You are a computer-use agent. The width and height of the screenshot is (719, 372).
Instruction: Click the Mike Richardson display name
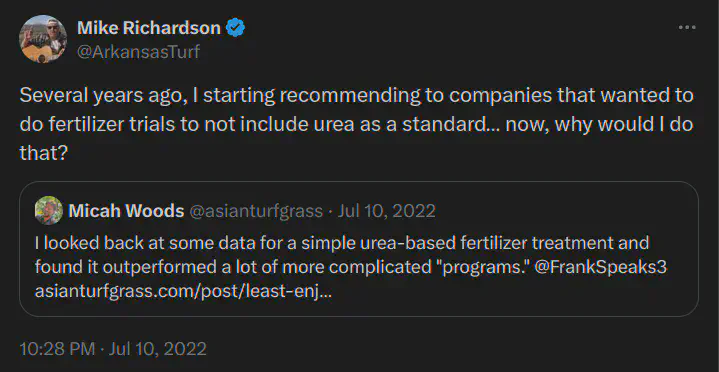(149, 28)
